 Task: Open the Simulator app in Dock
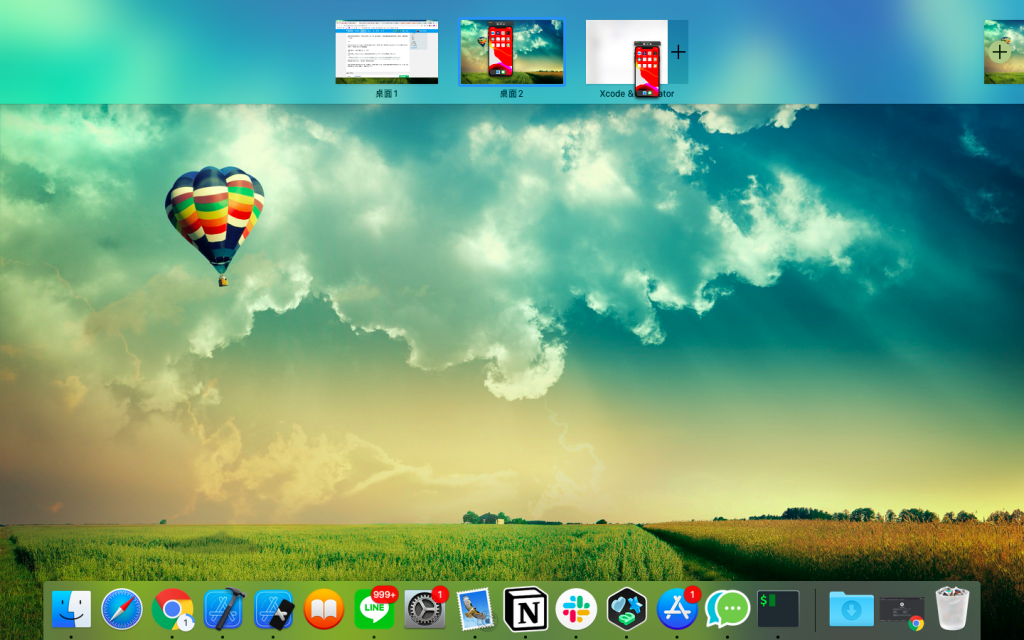[x=274, y=609]
